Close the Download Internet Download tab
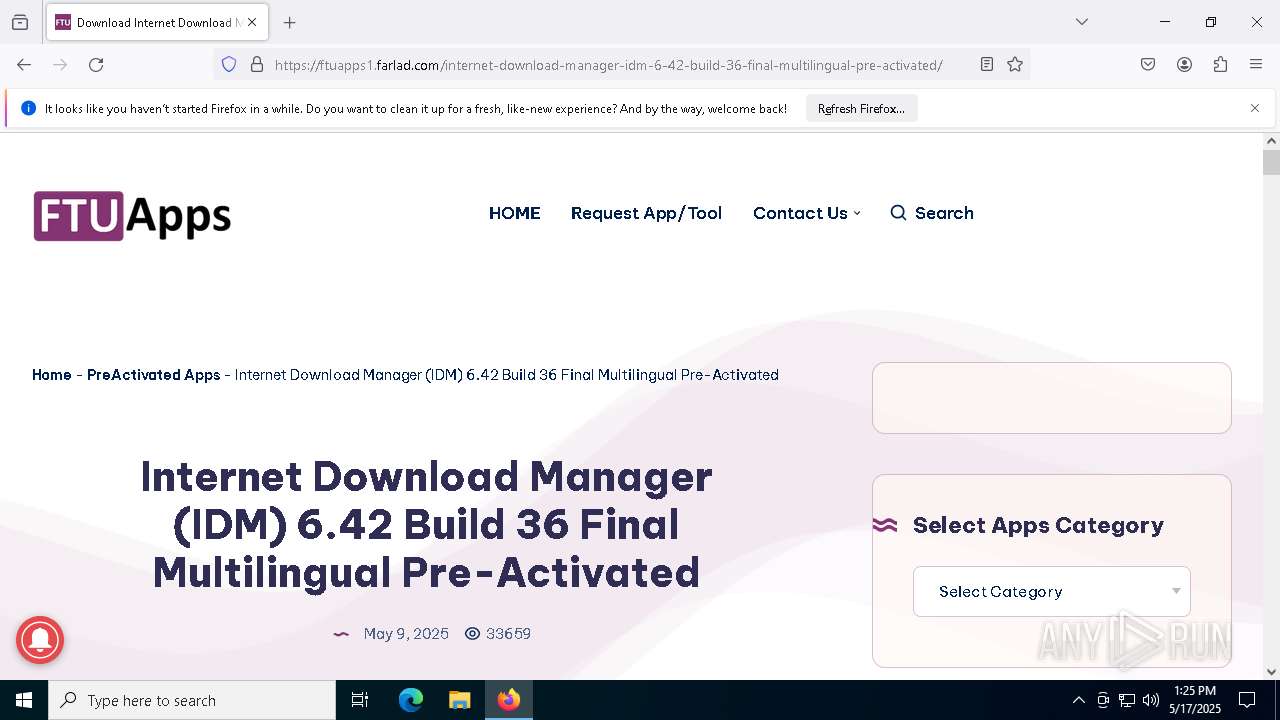Image resolution: width=1280 pixels, height=720 pixels. [x=252, y=22]
